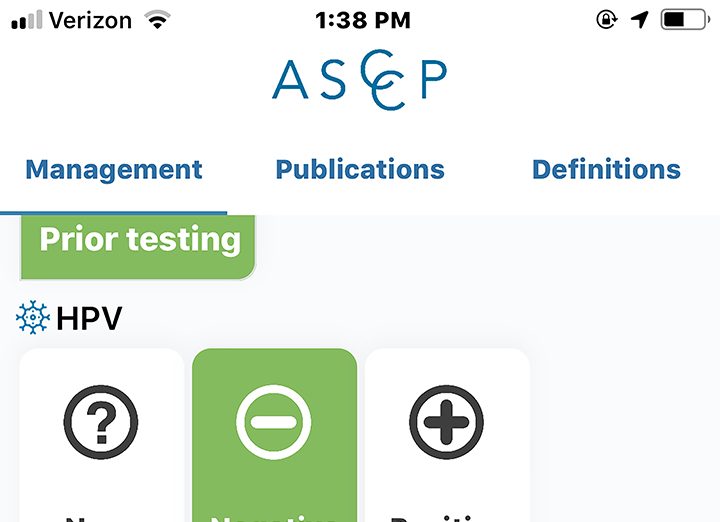Open the Publications tab

(x=360, y=169)
